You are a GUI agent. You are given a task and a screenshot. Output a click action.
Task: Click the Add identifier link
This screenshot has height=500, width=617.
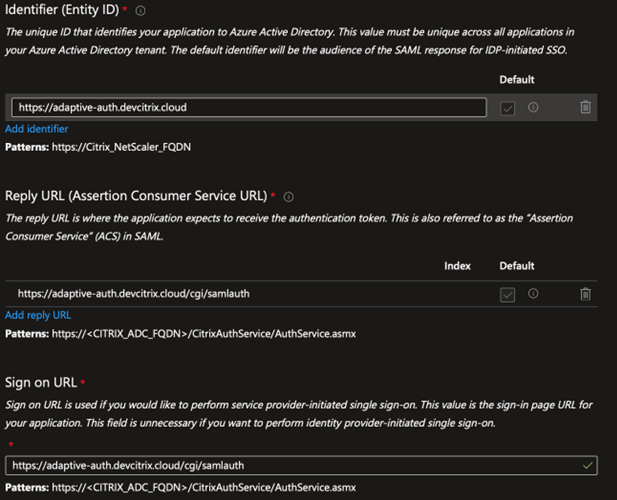36,129
